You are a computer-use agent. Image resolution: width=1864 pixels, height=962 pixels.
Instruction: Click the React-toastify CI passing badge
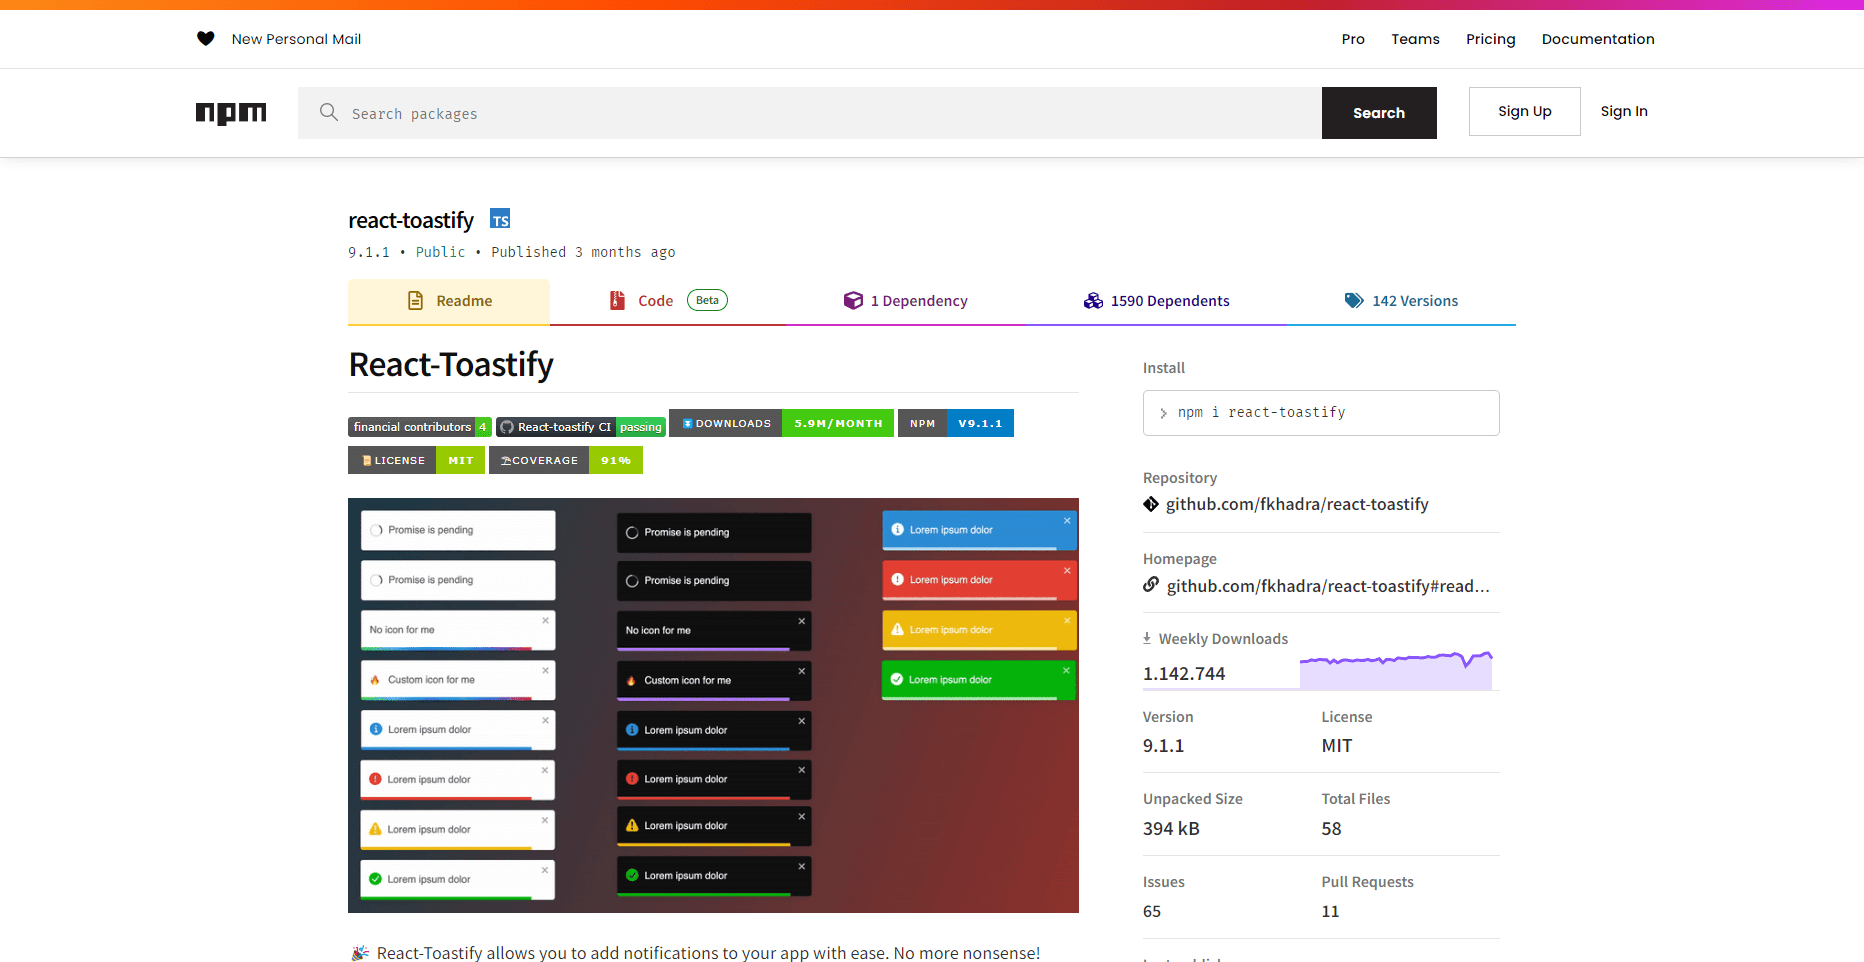pos(581,427)
